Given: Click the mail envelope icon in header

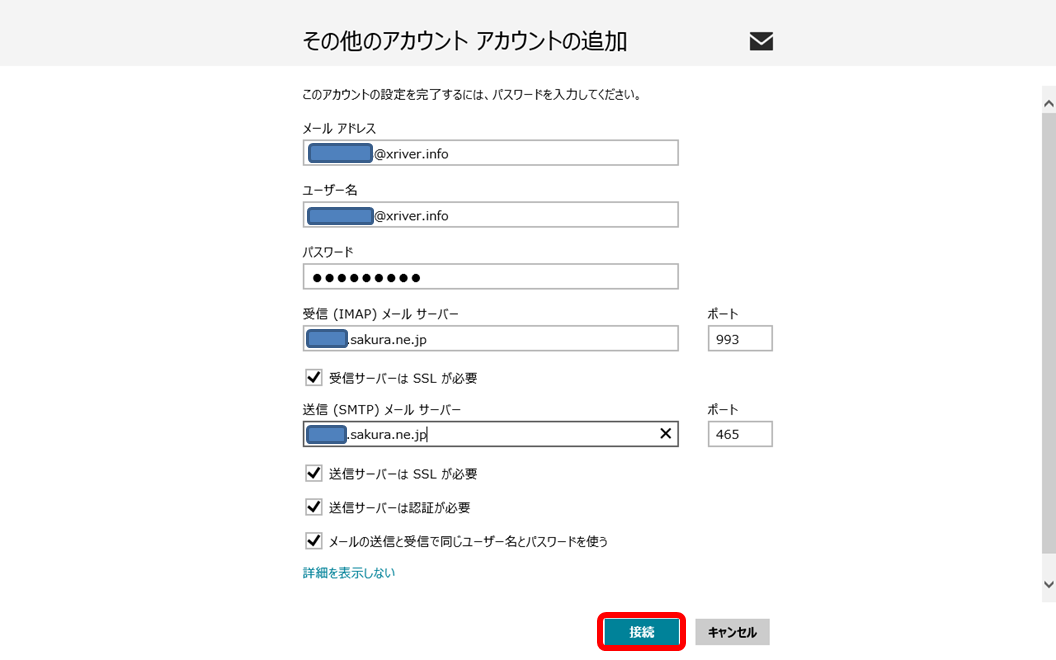Looking at the screenshot, I should tap(761, 41).
